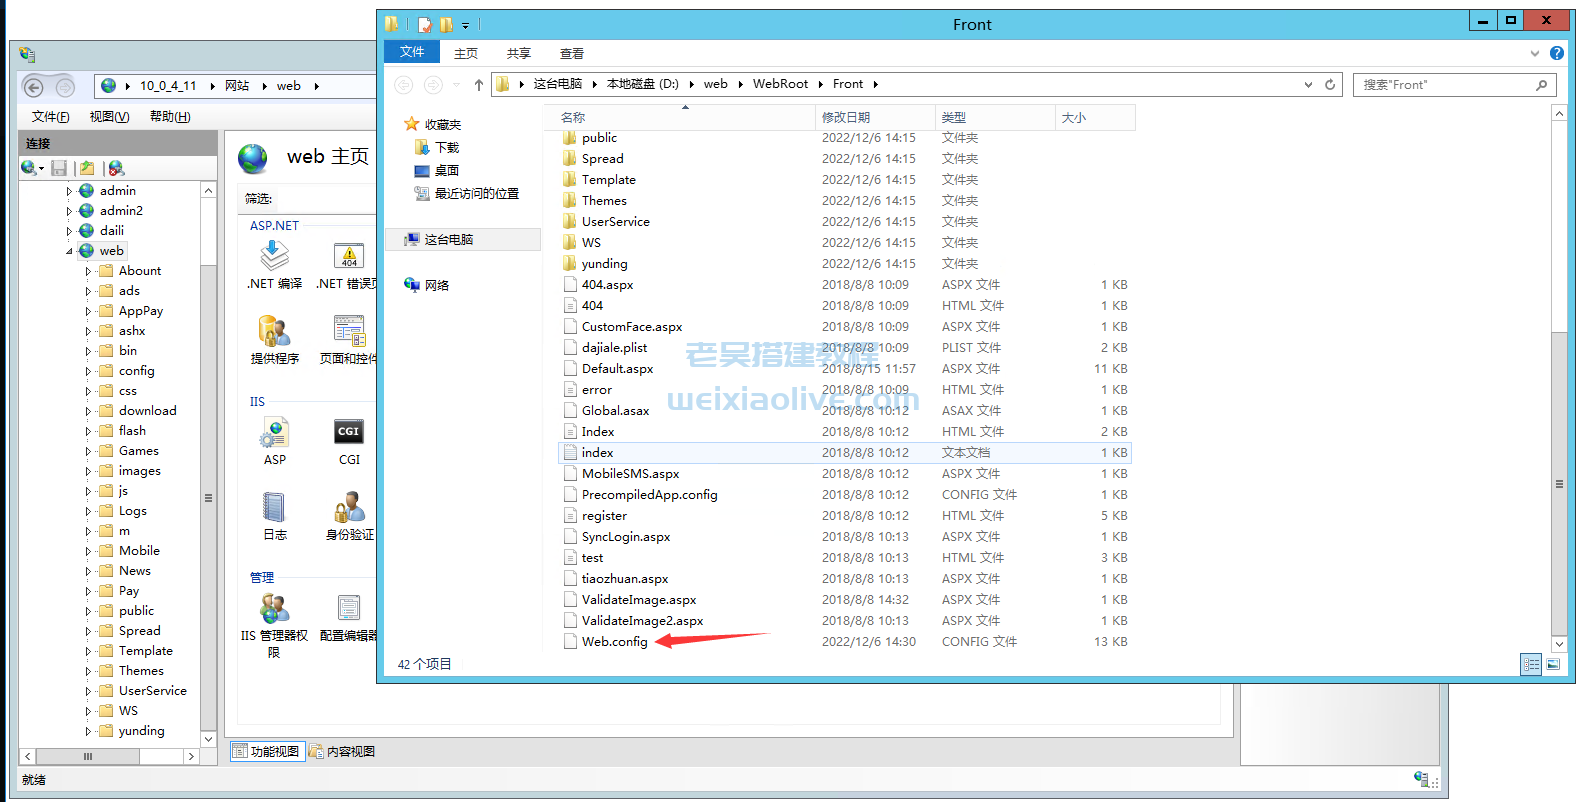Open the 查看 ribbon tab
The width and height of the screenshot is (1585, 802).
coord(571,54)
